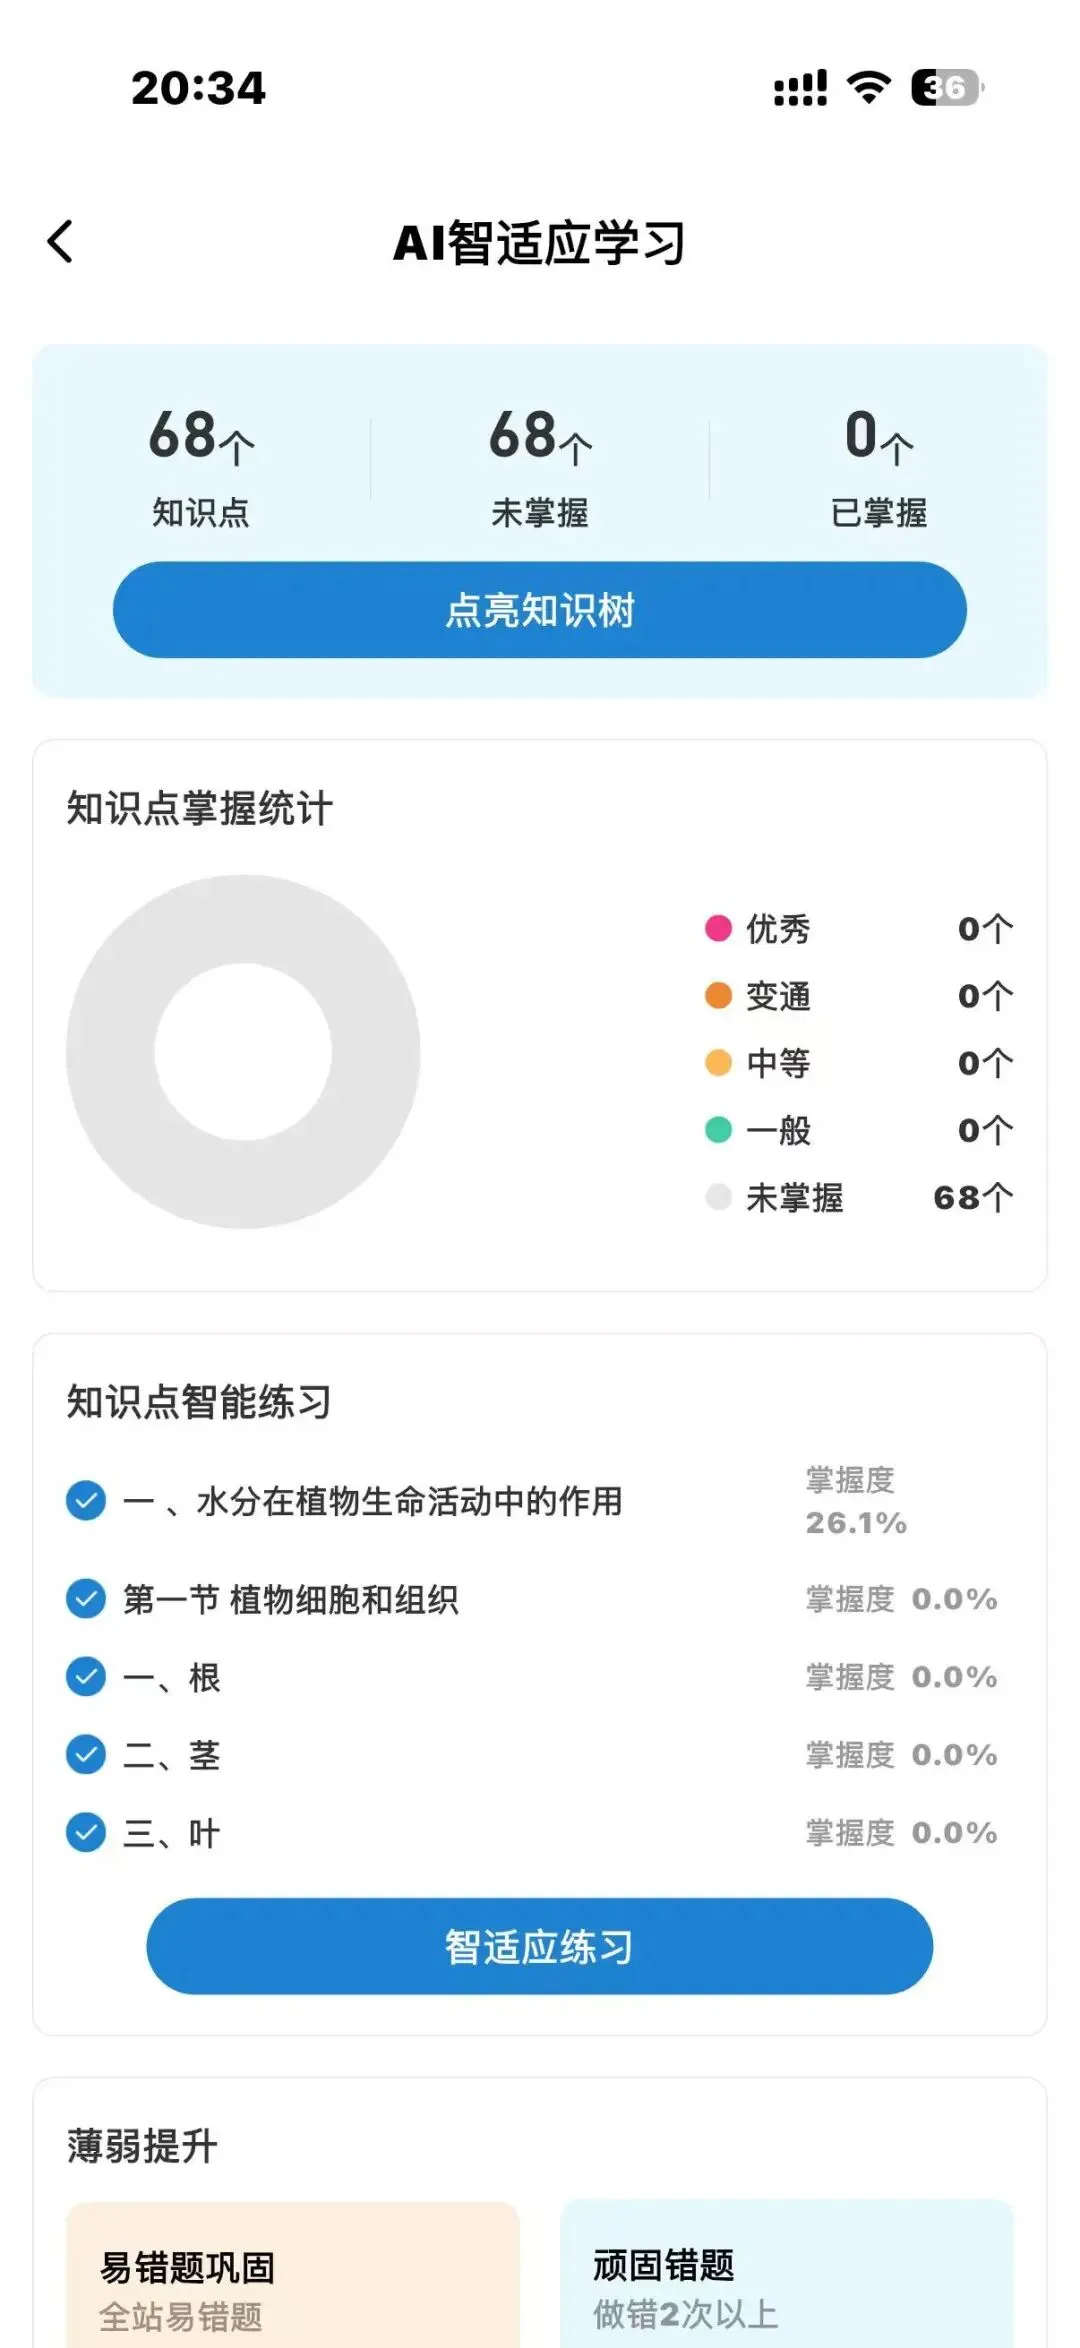This screenshot has width=1080, height=2348.
Task: Toggle 第一节 植物细胞和组织 checkbox
Action: 86,1599
